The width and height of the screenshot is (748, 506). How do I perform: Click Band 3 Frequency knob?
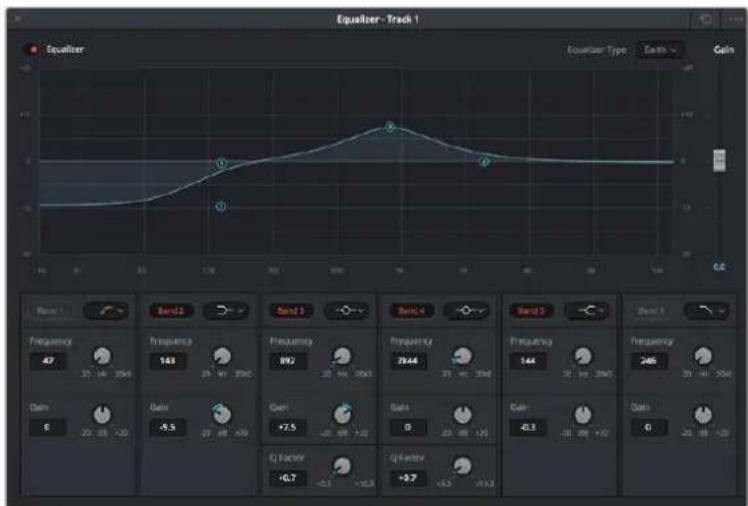tap(342, 356)
